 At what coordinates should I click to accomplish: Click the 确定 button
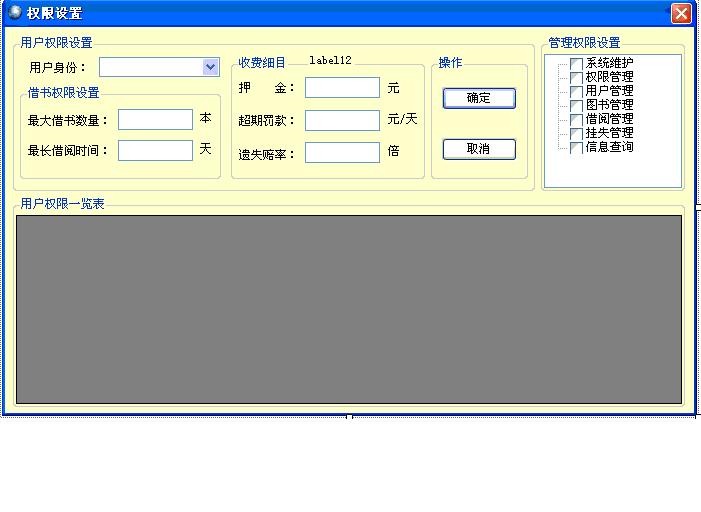click(x=479, y=98)
